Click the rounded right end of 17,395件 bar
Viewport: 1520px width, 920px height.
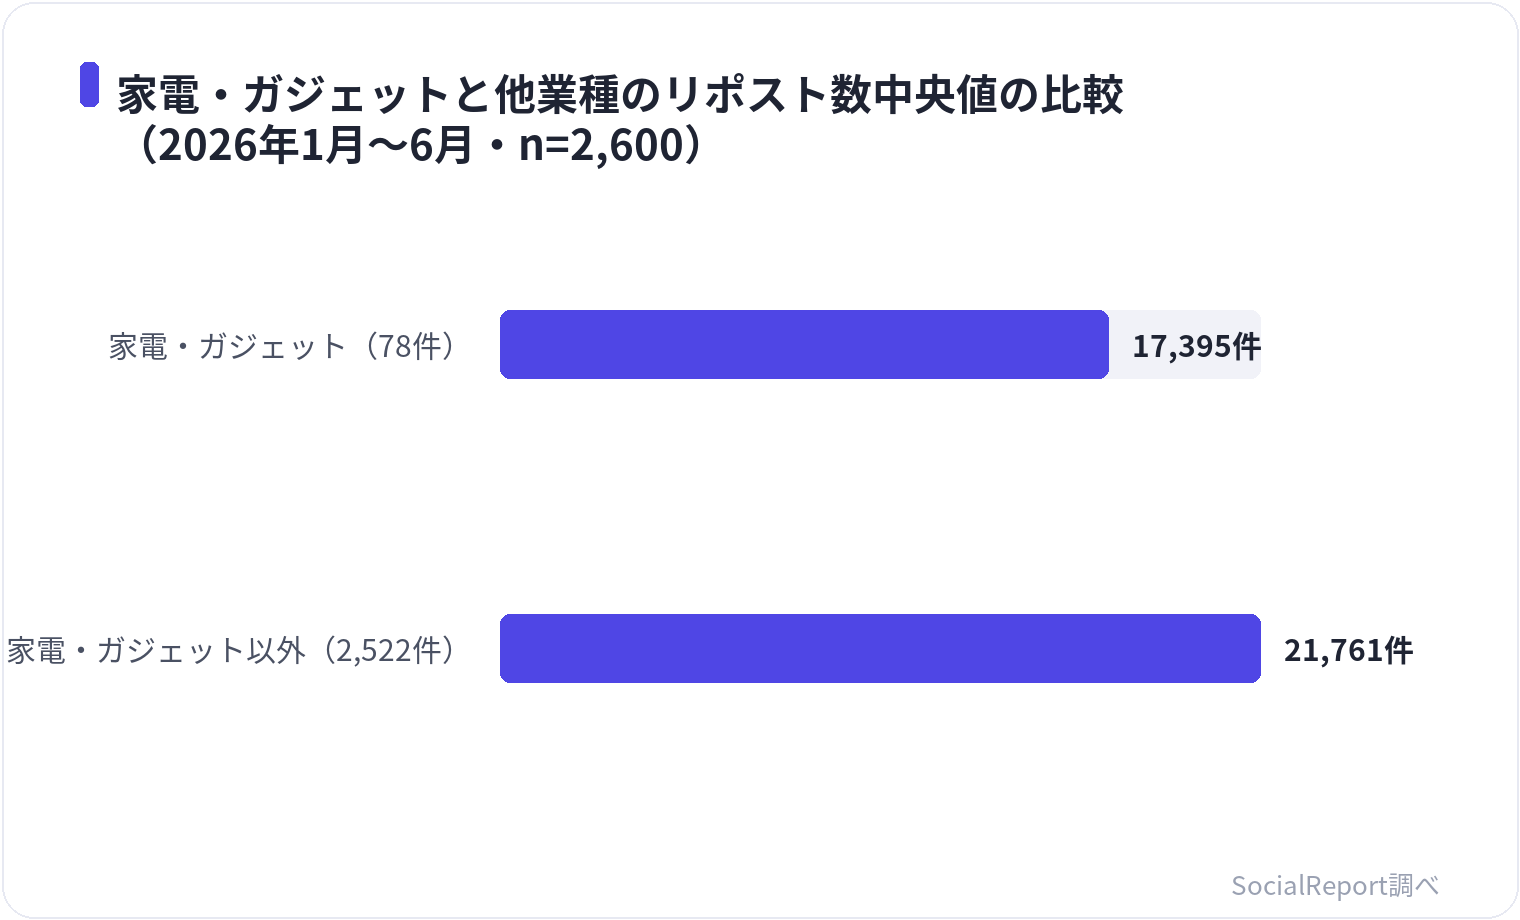coord(1102,344)
